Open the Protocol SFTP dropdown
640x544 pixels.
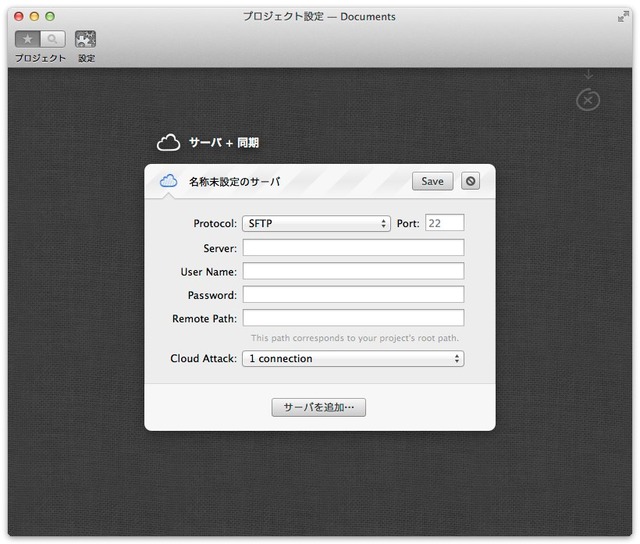point(316,224)
